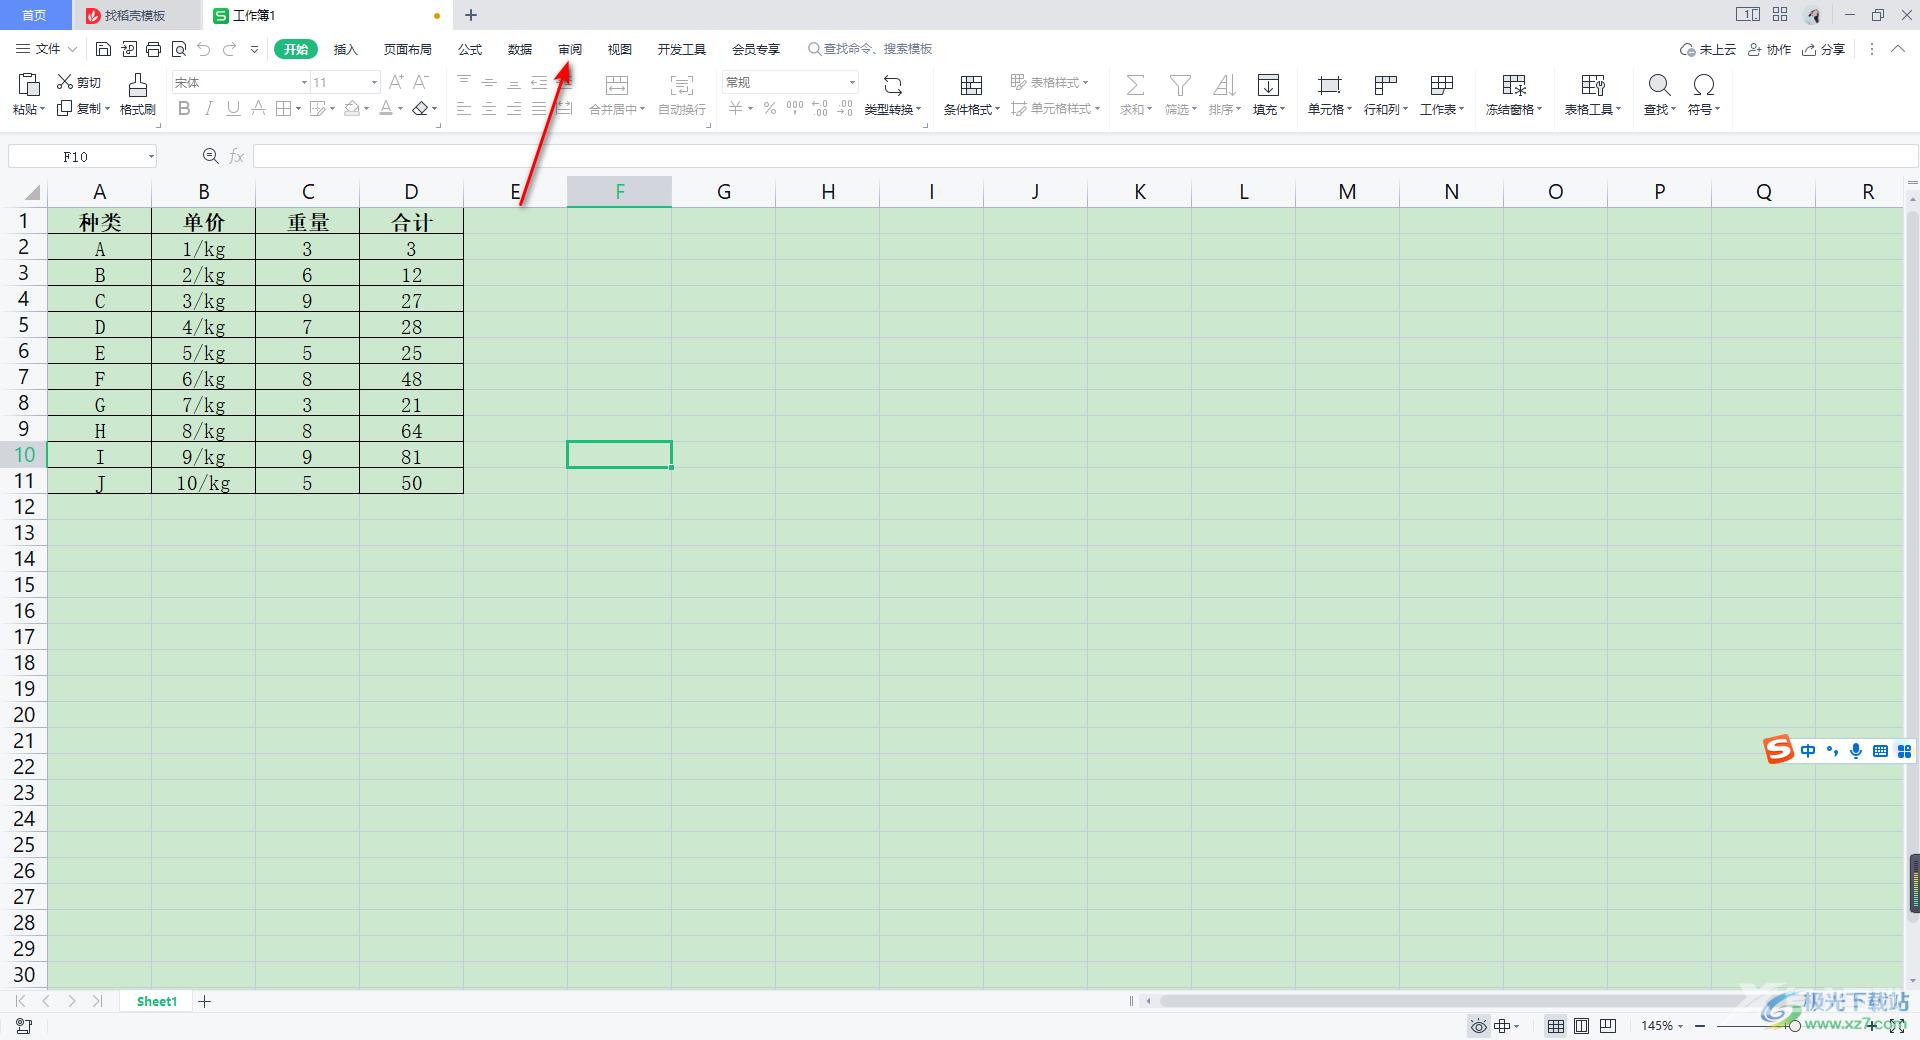Open Print Preview from quick access toolbar

pyautogui.click(x=179, y=49)
